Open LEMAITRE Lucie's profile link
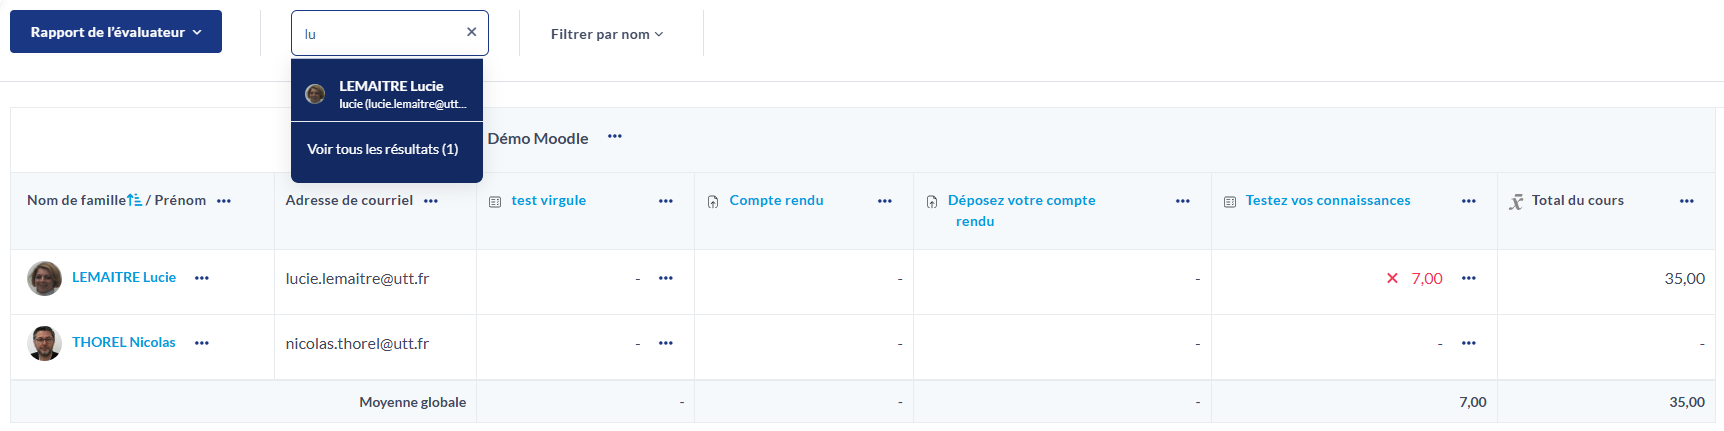 [x=124, y=277]
